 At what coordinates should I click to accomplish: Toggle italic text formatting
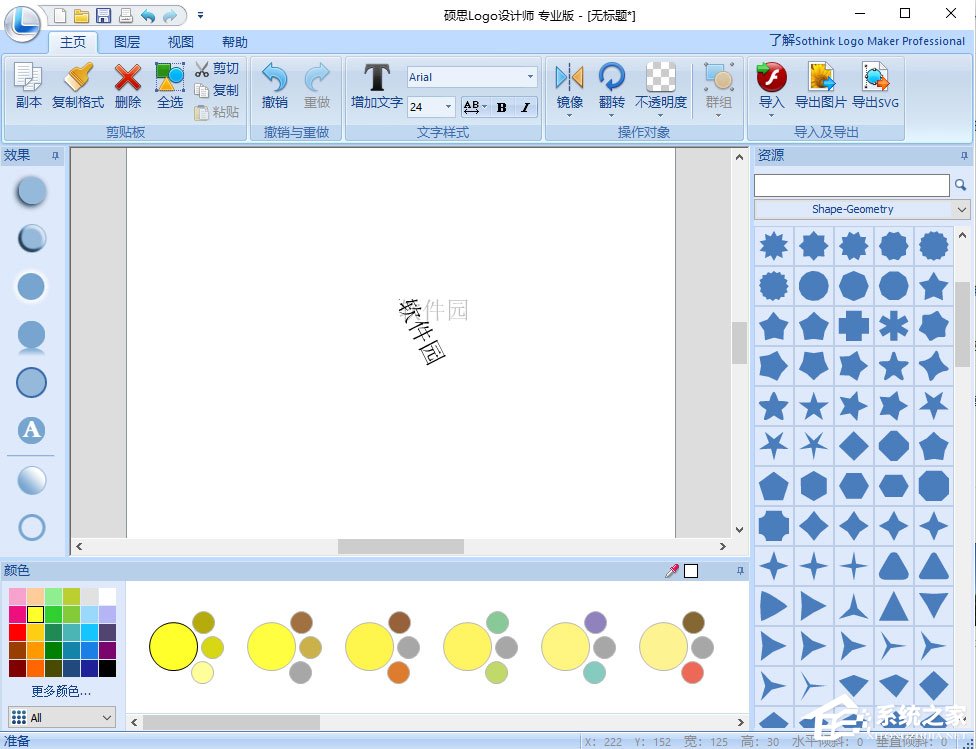[x=526, y=107]
